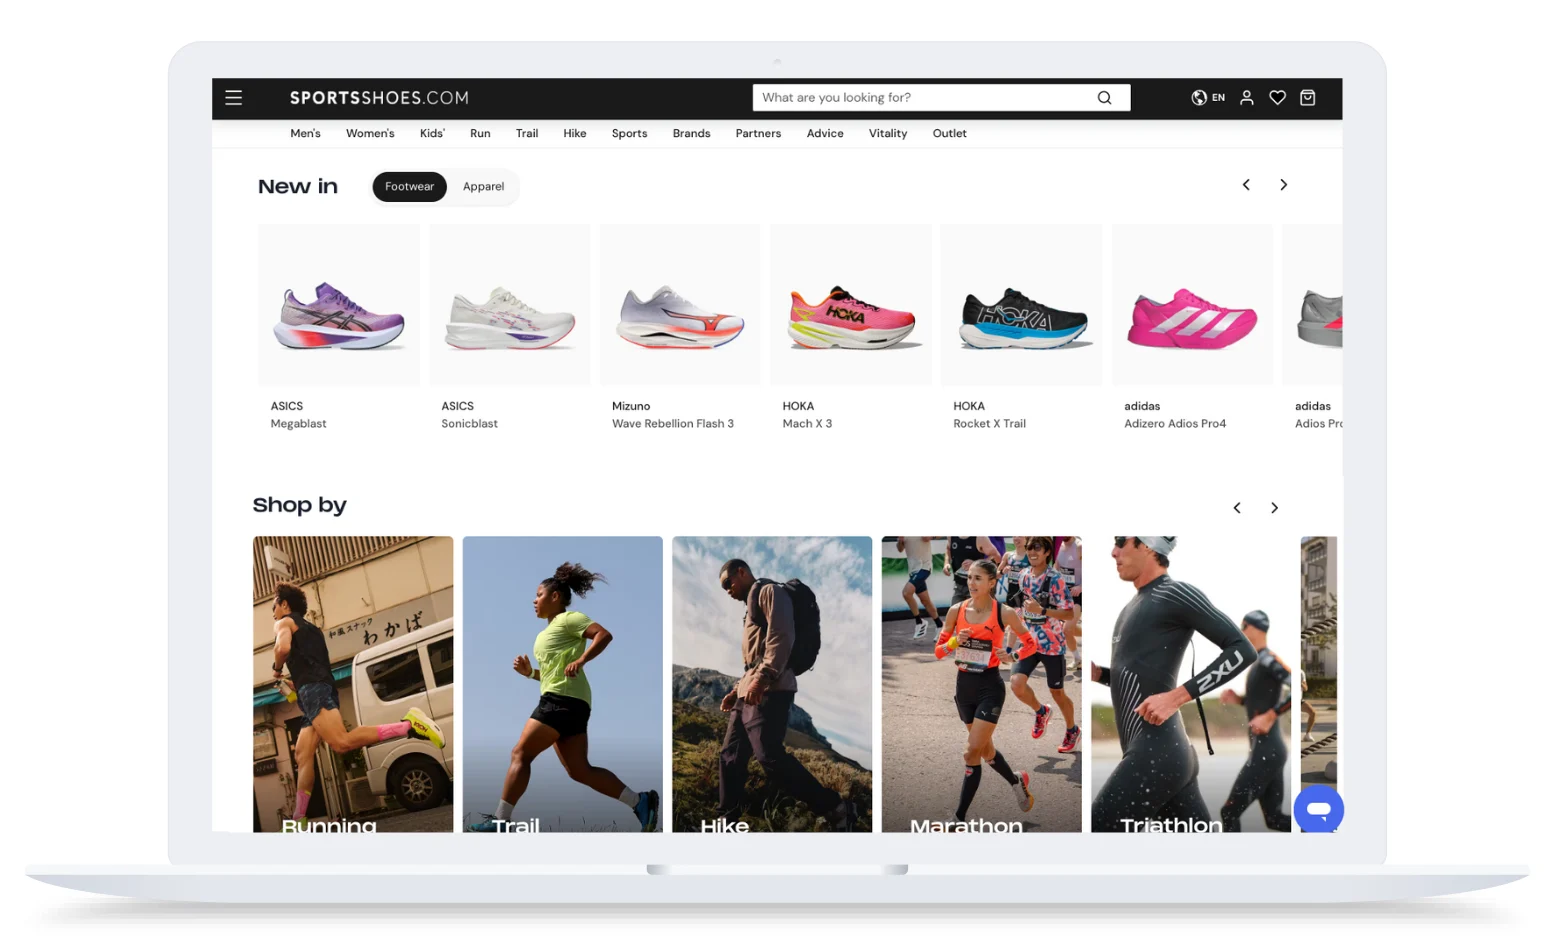Open the Outlet menu

point(949,133)
